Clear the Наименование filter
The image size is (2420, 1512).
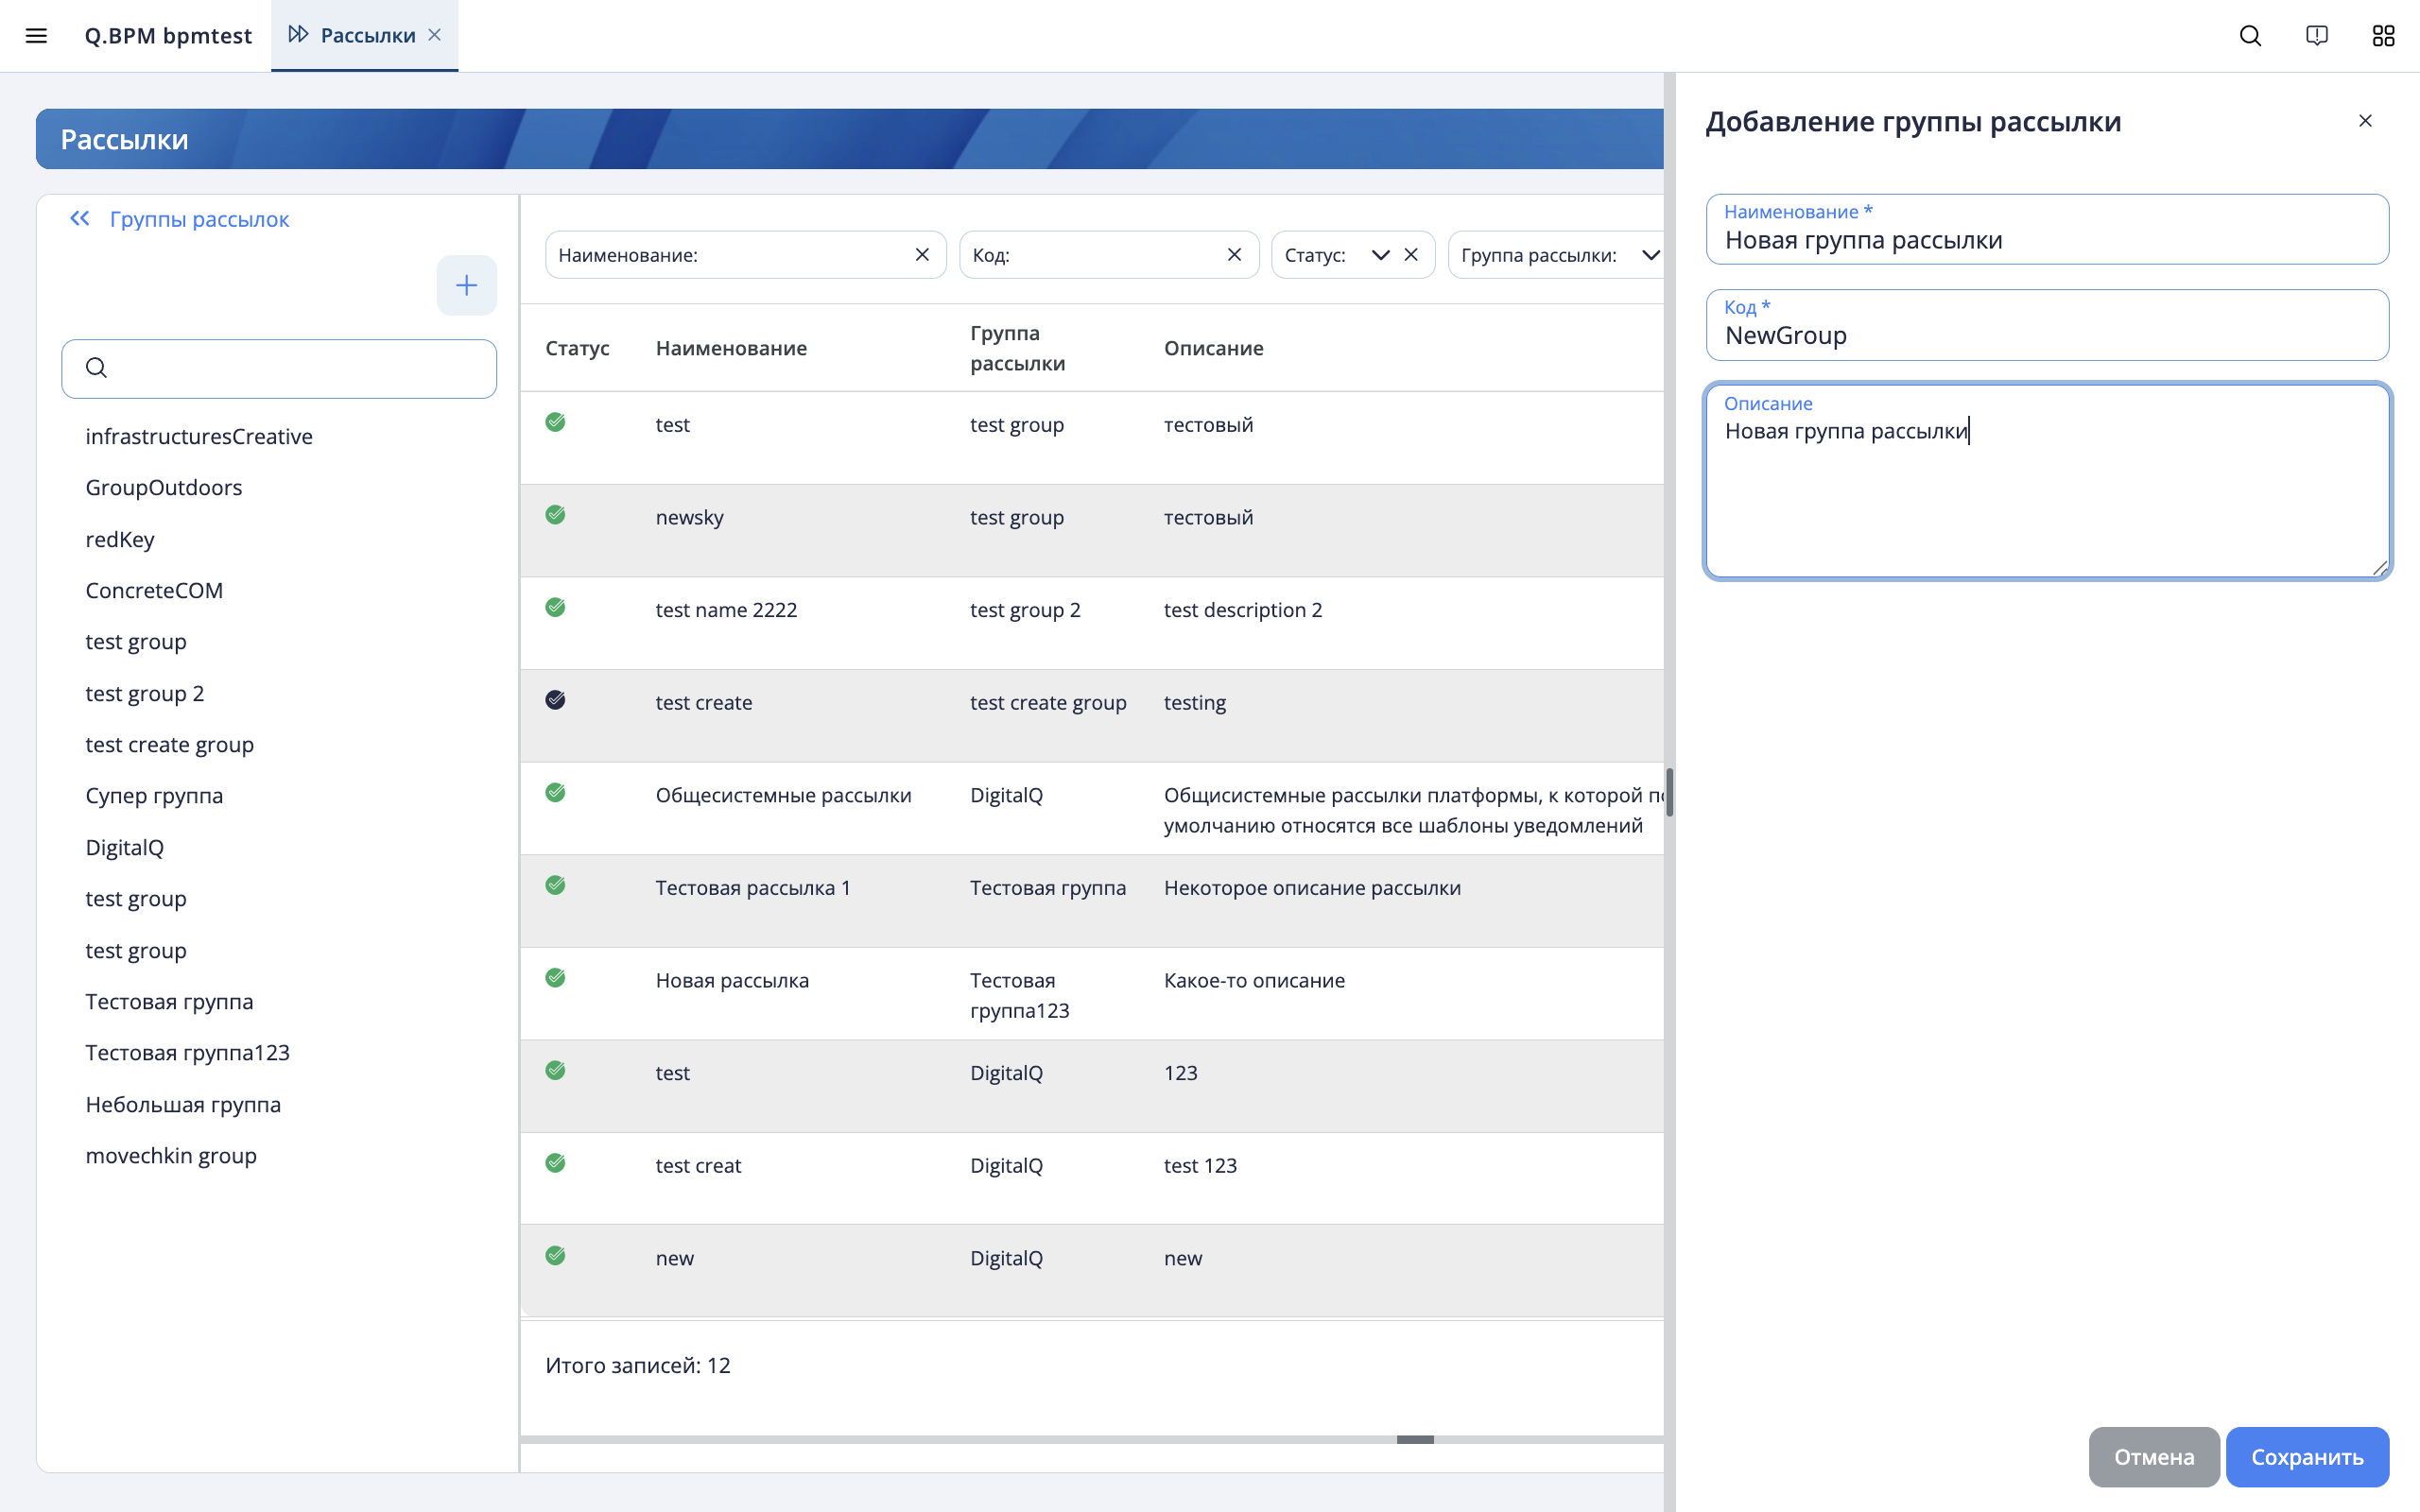[922, 255]
